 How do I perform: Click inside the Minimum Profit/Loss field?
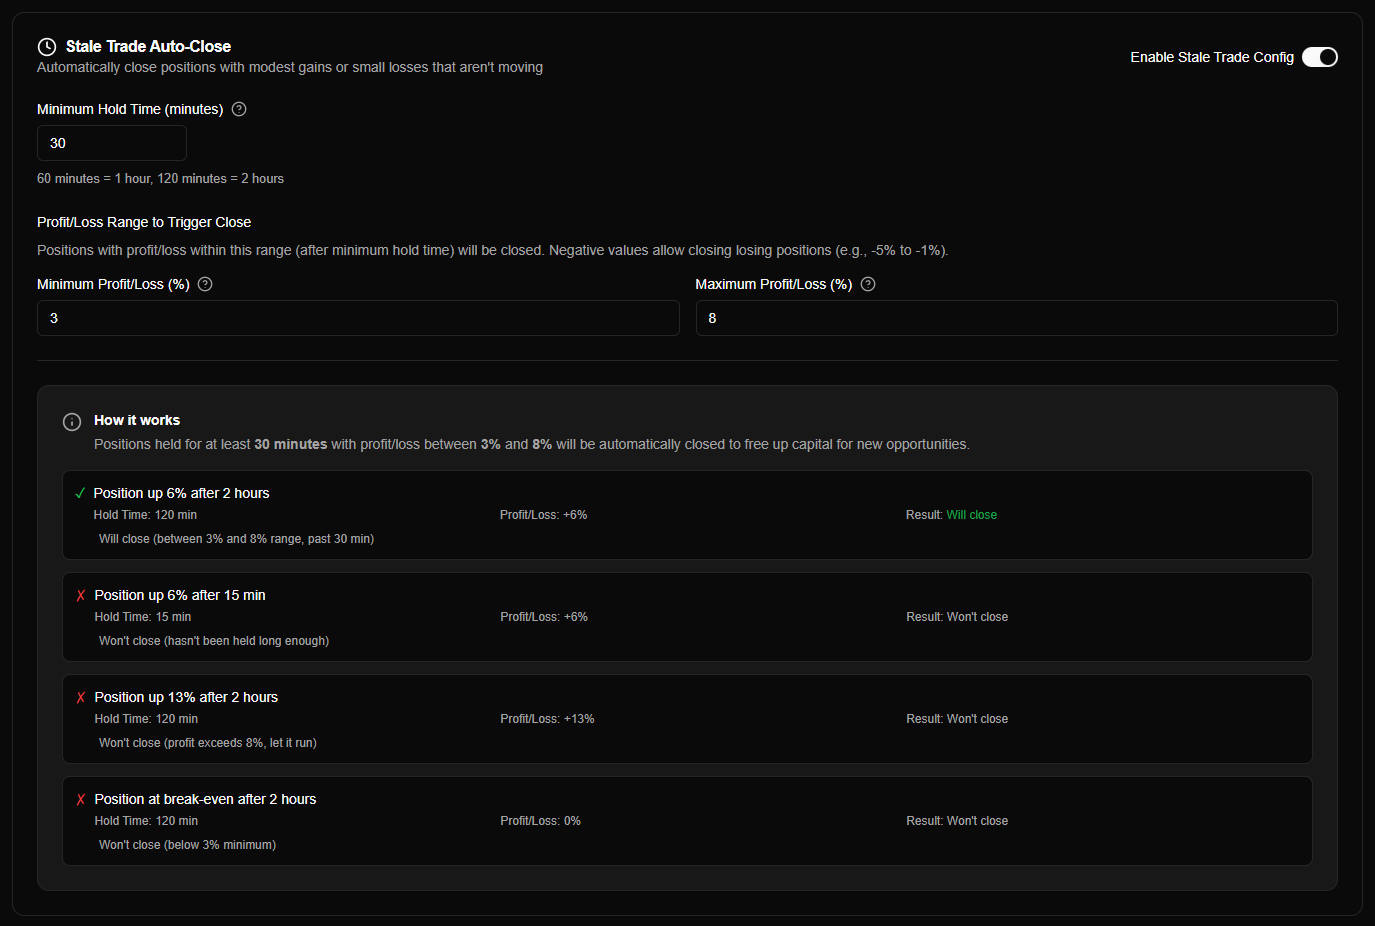tap(358, 317)
